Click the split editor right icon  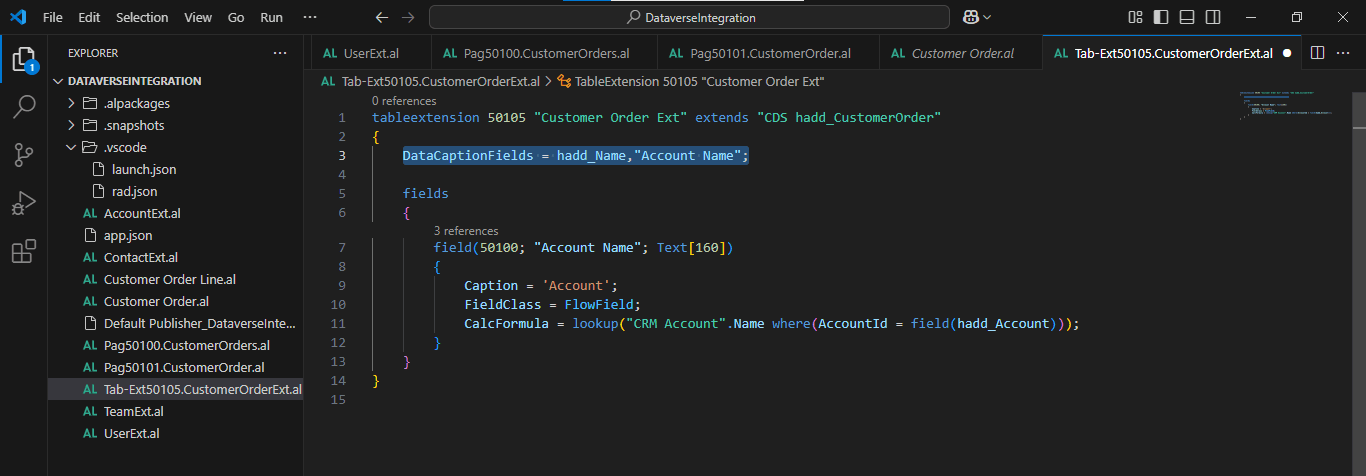click(x=1317, y=53)
